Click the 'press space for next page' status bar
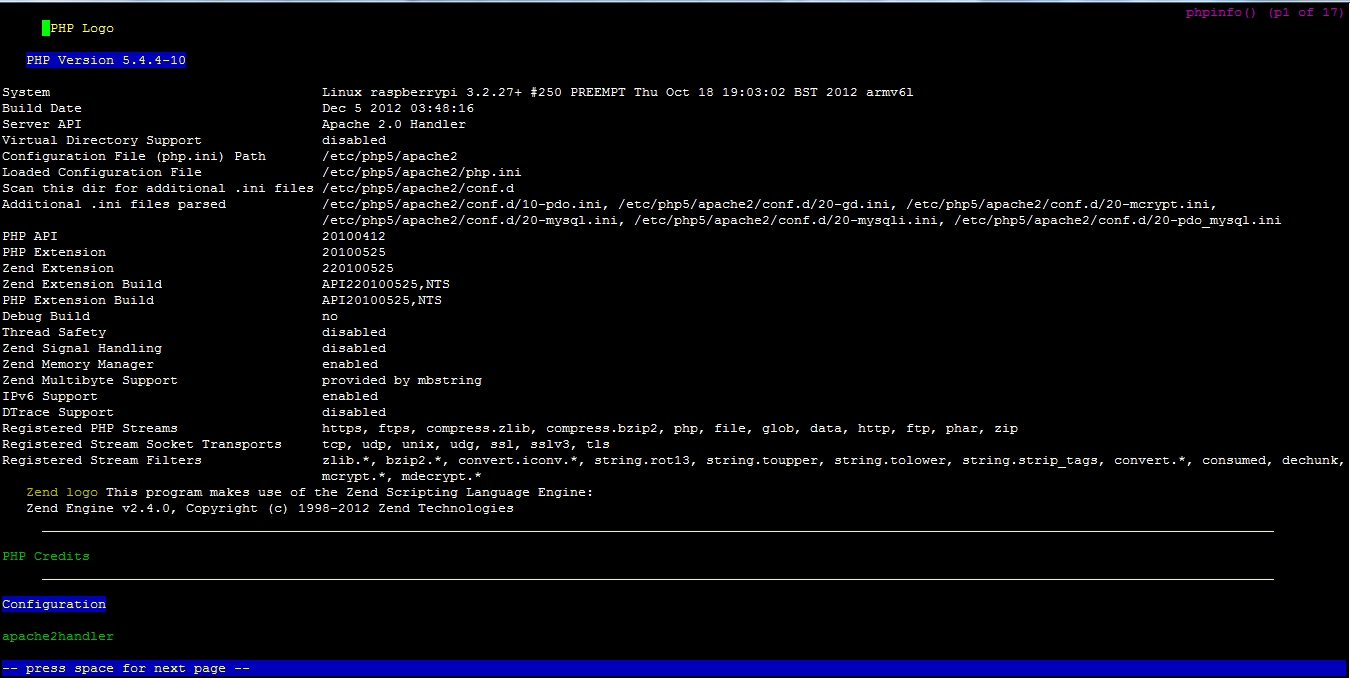 [x=675, y=668]
